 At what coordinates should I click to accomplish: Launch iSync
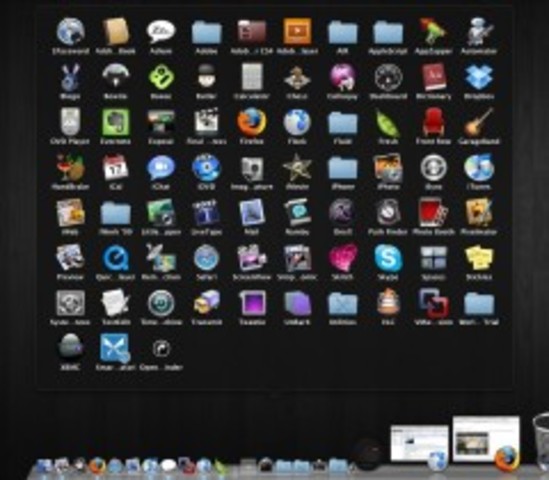click(x=433, y=168)
